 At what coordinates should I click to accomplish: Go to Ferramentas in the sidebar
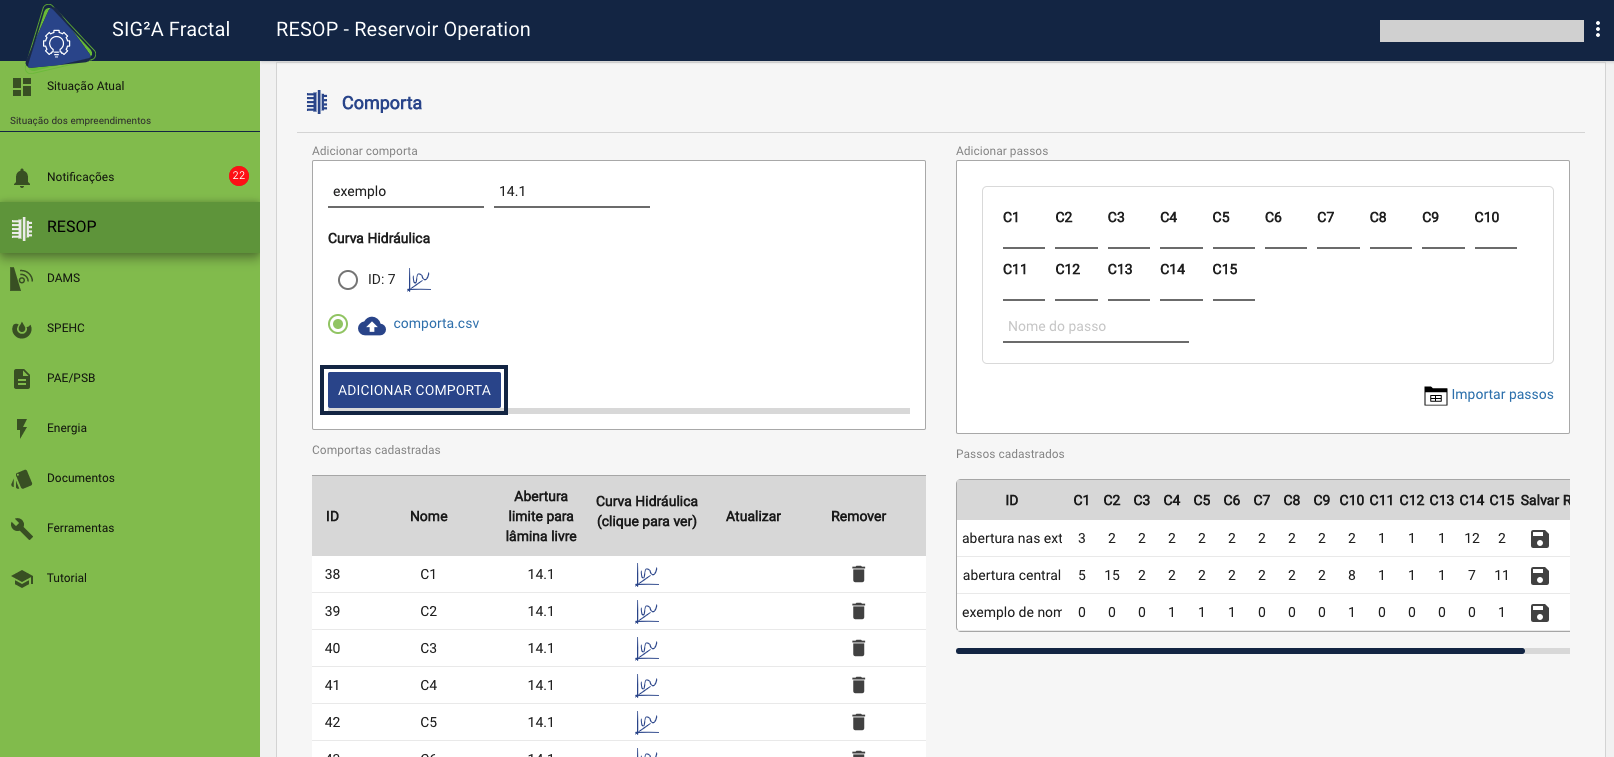click(x=80, y=528)
